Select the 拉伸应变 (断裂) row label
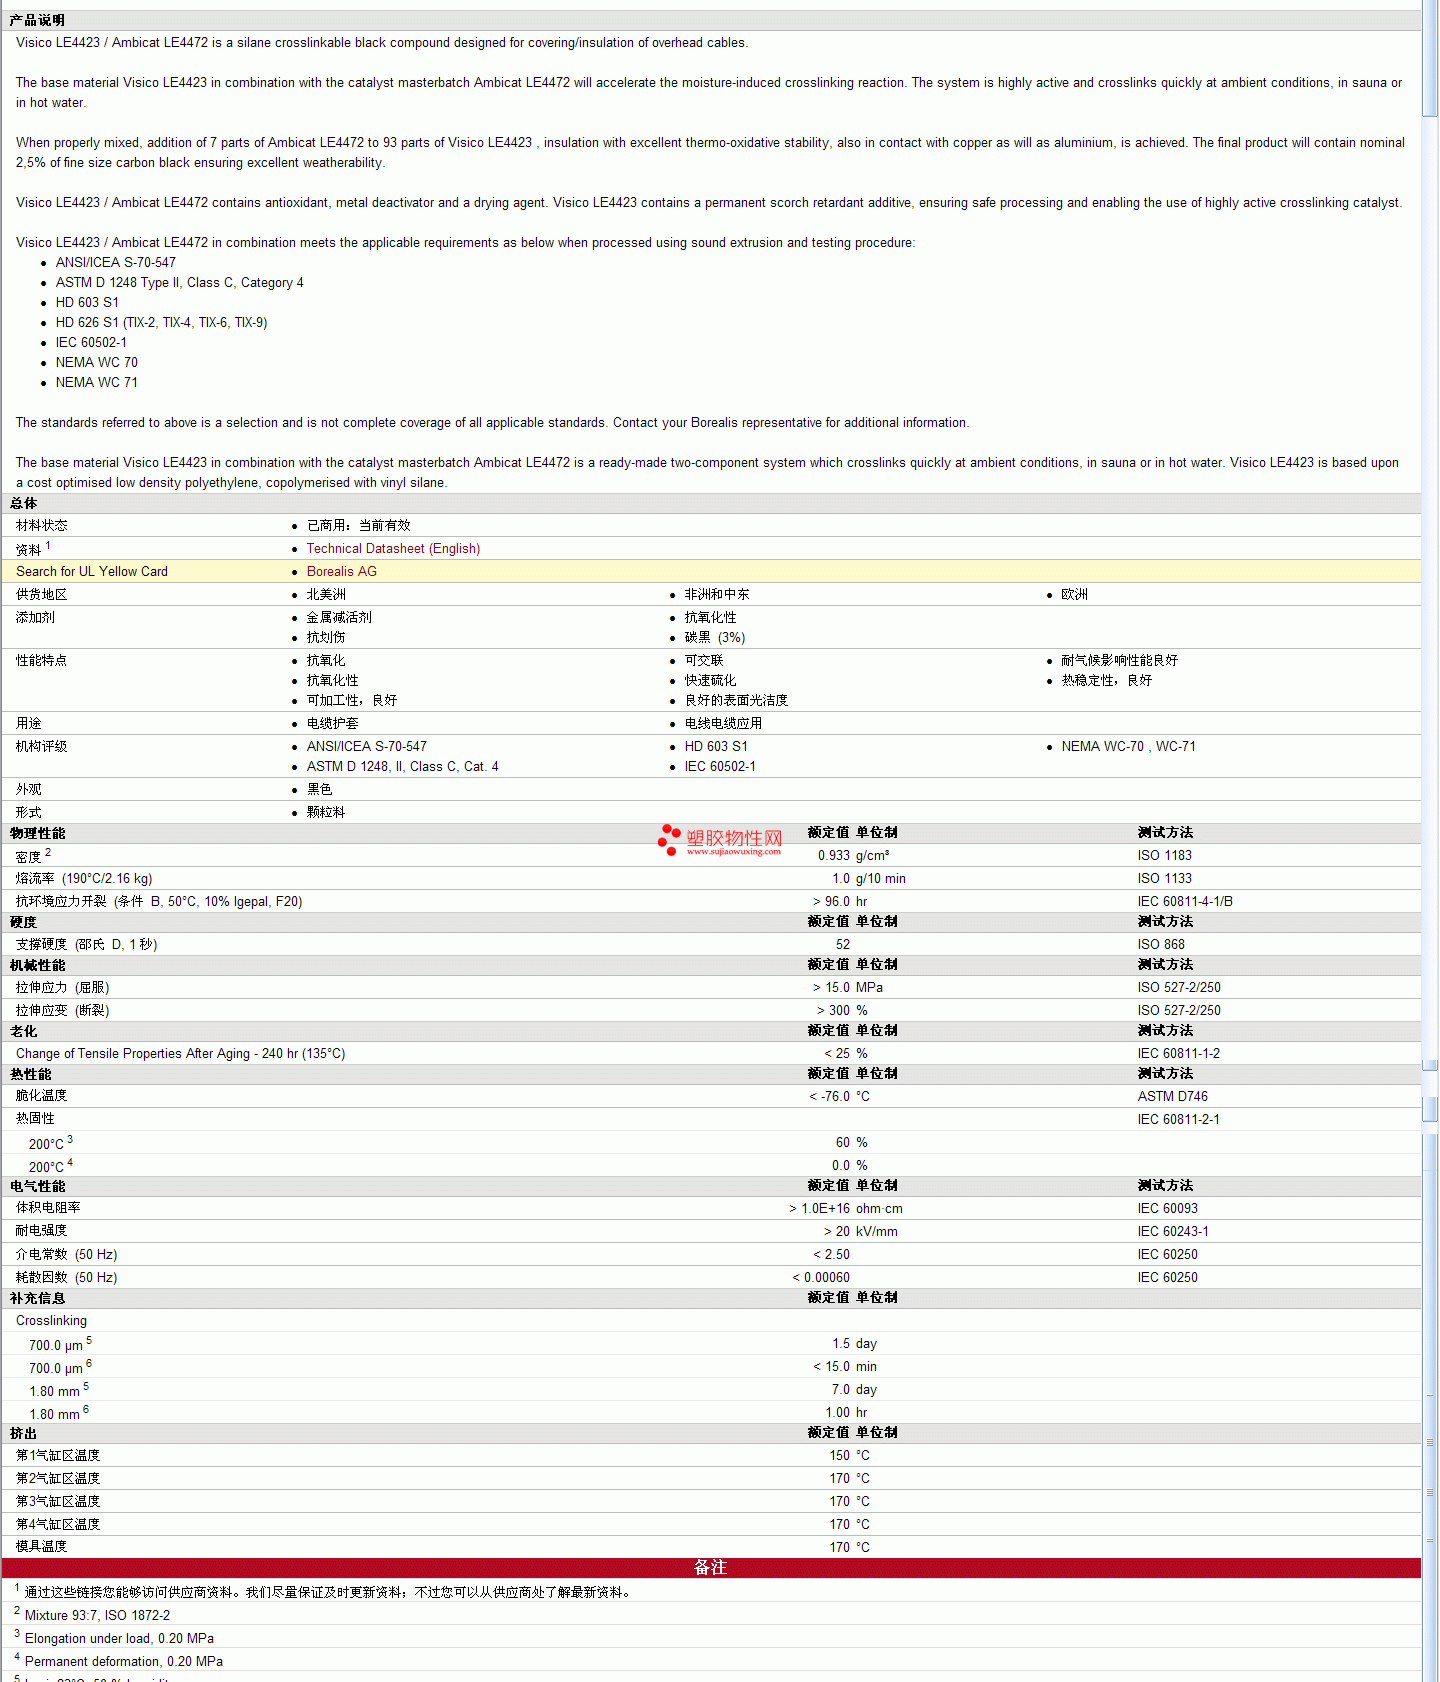The image size is (1440, 1682). coord(62,1010)
